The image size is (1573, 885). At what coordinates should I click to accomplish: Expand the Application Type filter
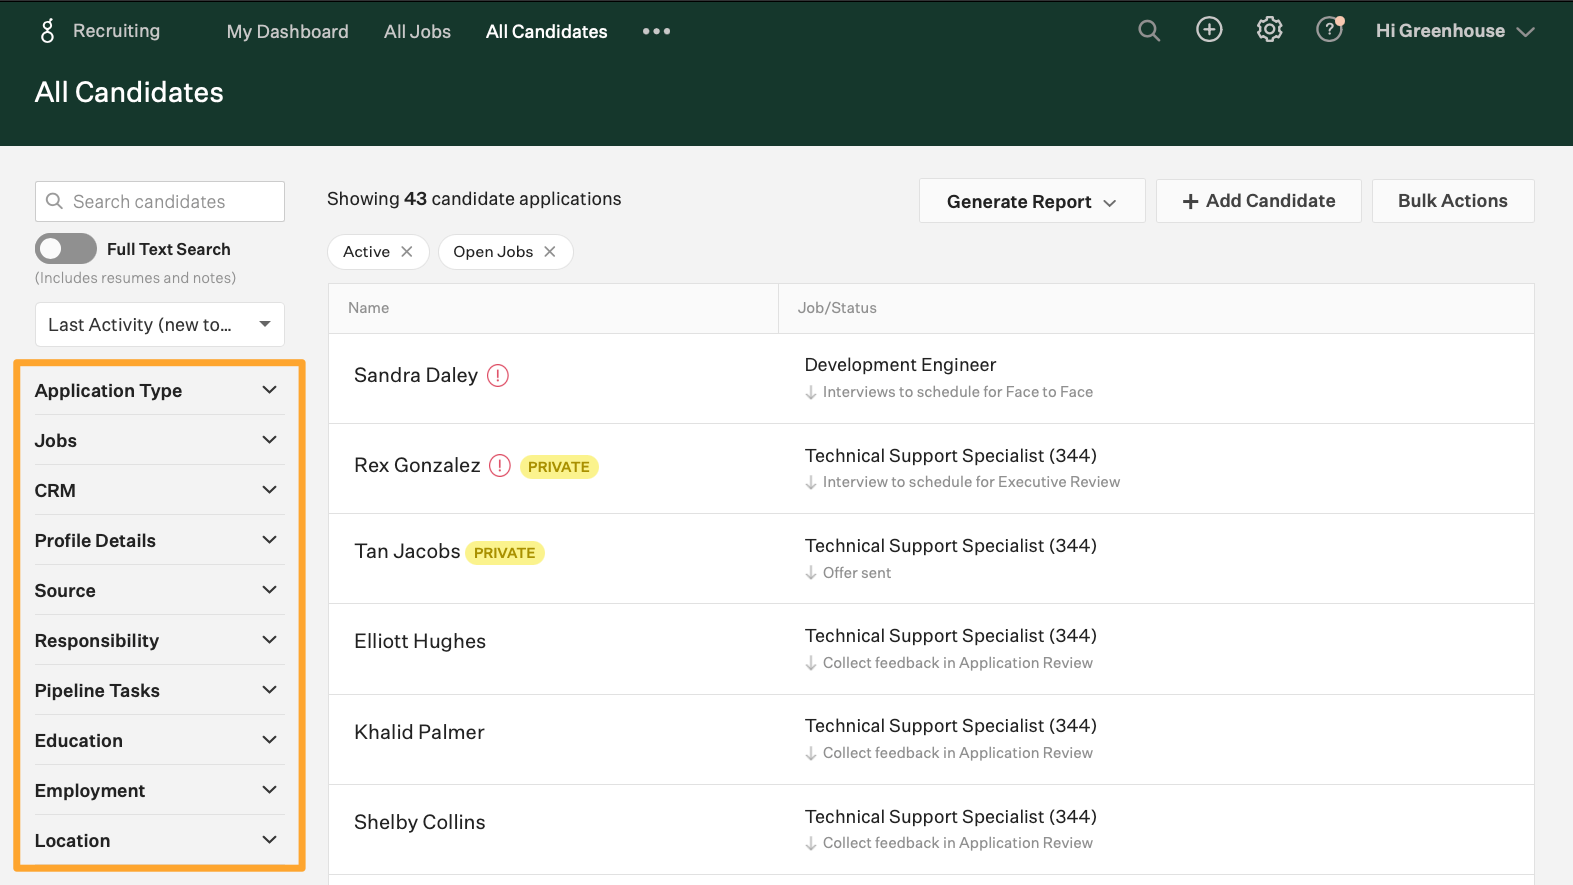coord(159,390)
